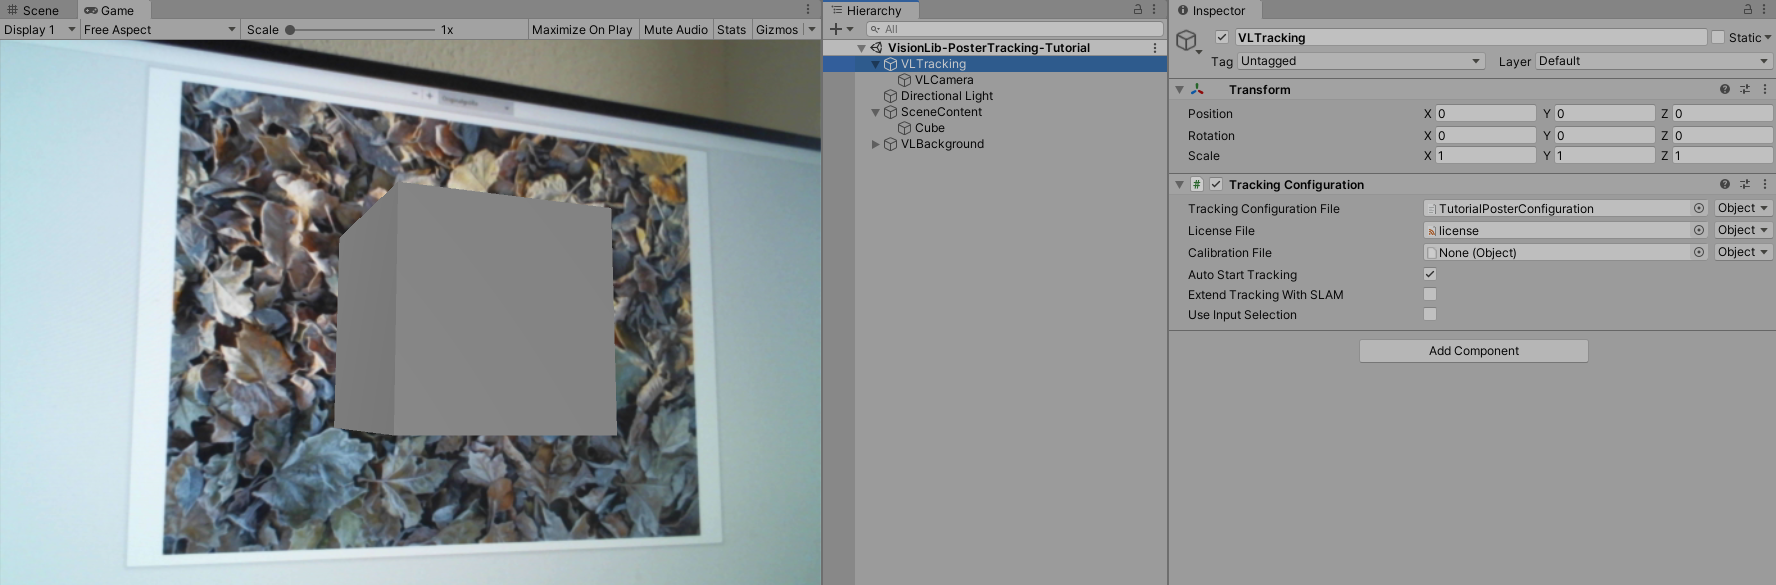Viewport: 1776px width, 585px height.
Task: Open the Tag dropdown set to Untagged
Action: tap(1360, 62)
